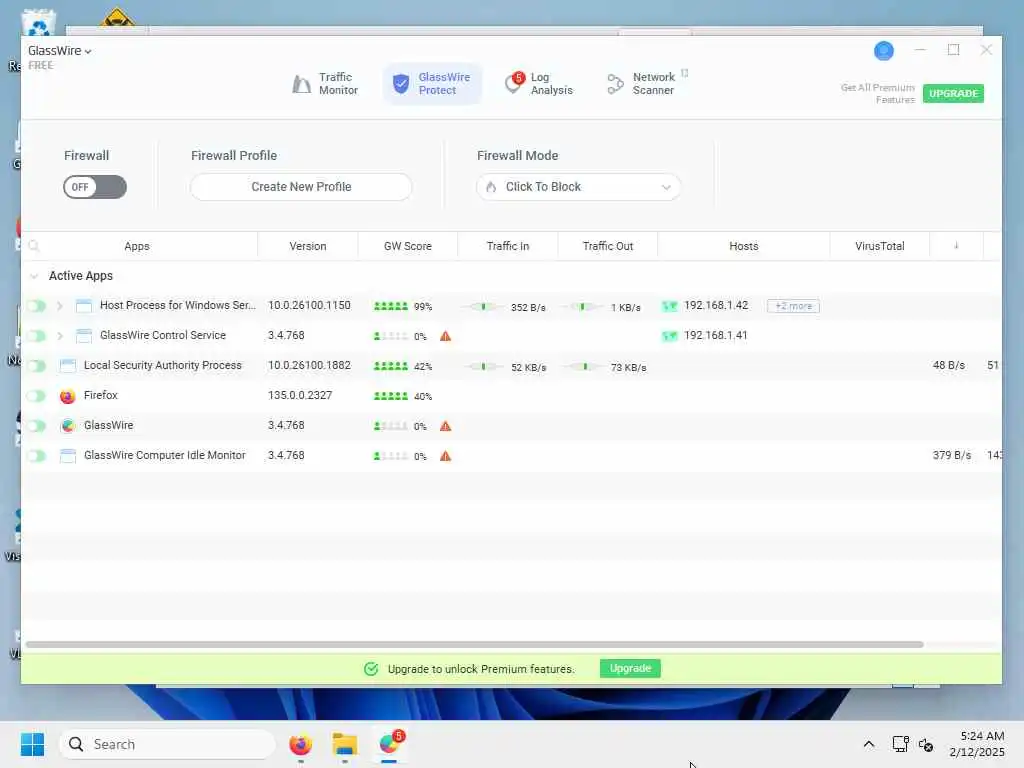Expand GlassWire Control Service row

click(60, 336)
